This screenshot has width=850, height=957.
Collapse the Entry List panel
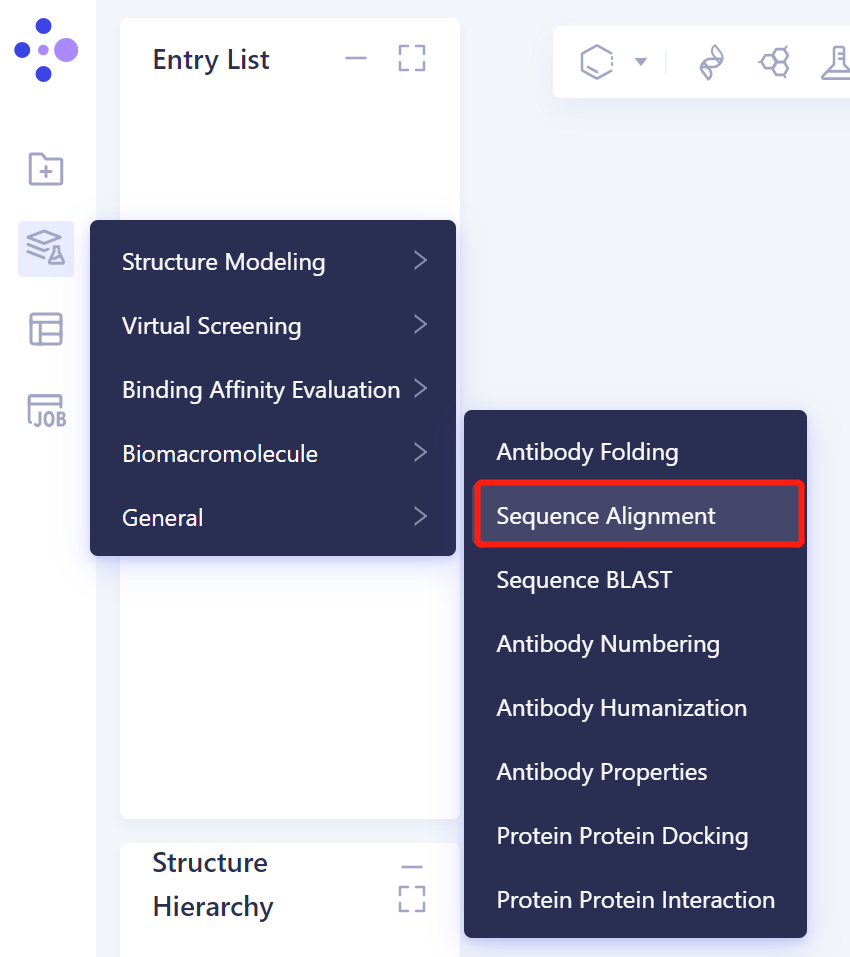coord(356,58)
